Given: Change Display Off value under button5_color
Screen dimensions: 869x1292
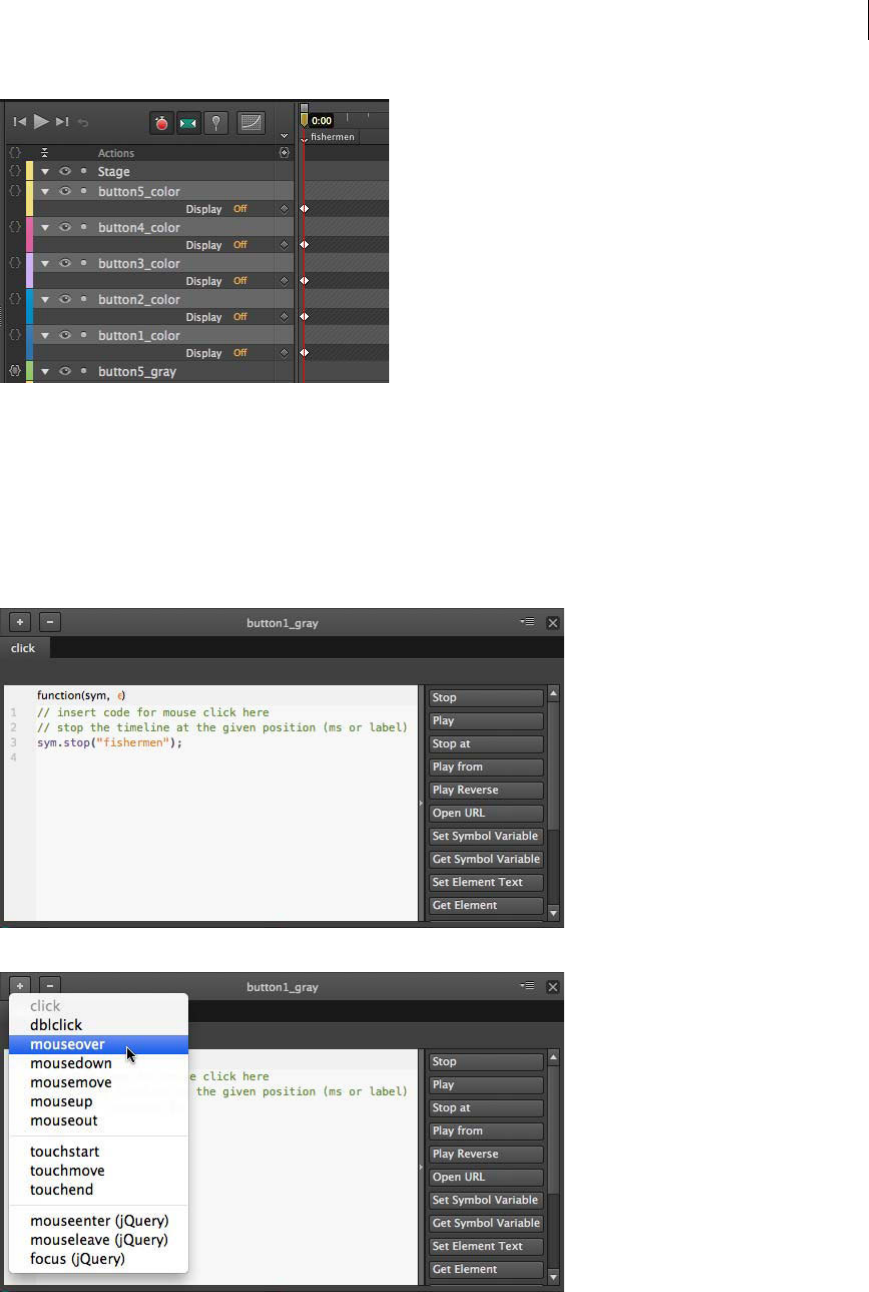Looking at the screenshot, I should click(x=240, y=209).
